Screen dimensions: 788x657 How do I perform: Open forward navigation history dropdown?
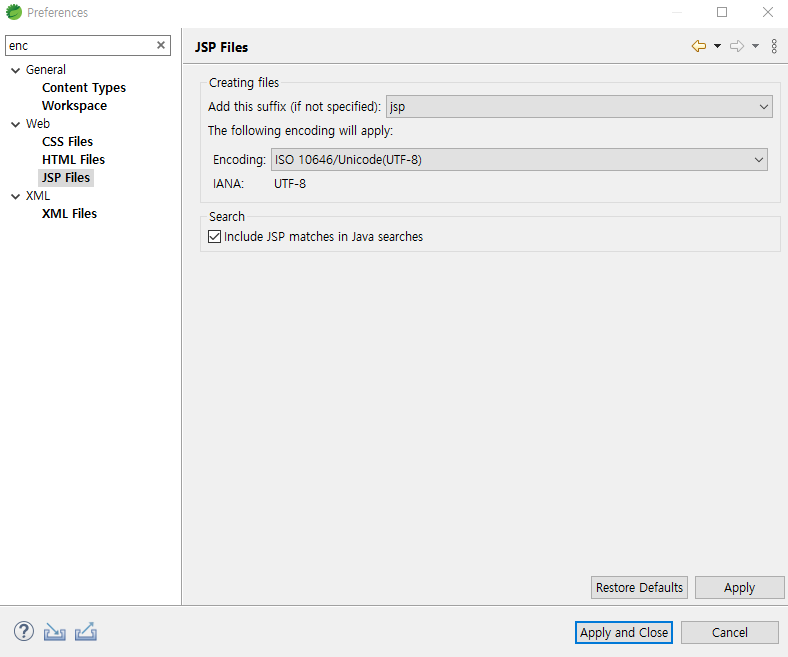click(x=755, y=46)
